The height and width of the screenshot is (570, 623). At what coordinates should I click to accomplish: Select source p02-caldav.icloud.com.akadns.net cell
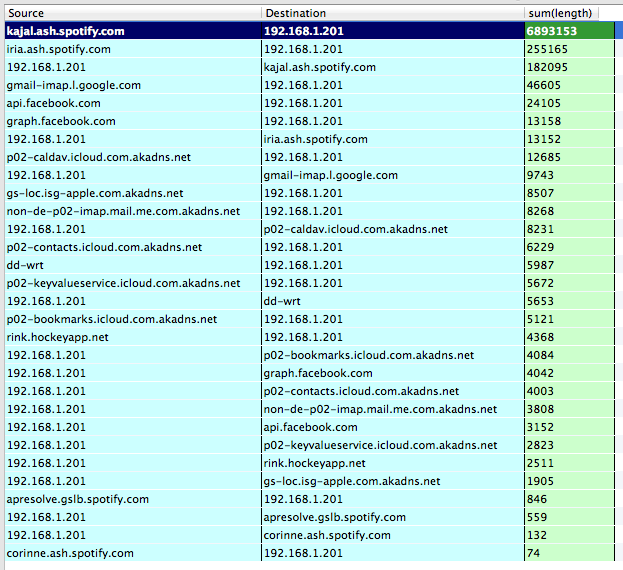coord(133,157)
